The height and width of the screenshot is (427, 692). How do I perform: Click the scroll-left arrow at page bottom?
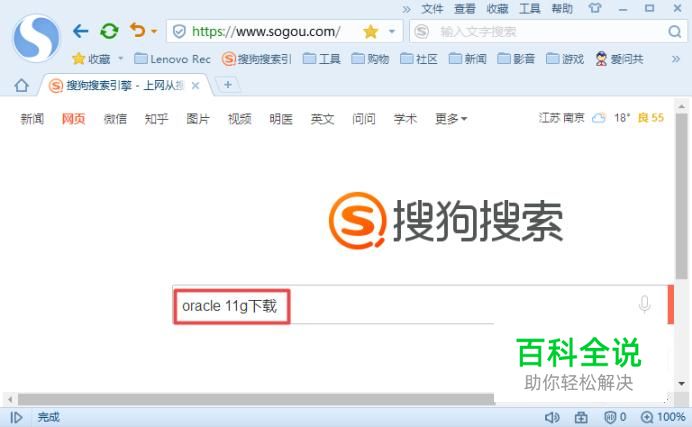pyautogui.click(x=10, y=400)
